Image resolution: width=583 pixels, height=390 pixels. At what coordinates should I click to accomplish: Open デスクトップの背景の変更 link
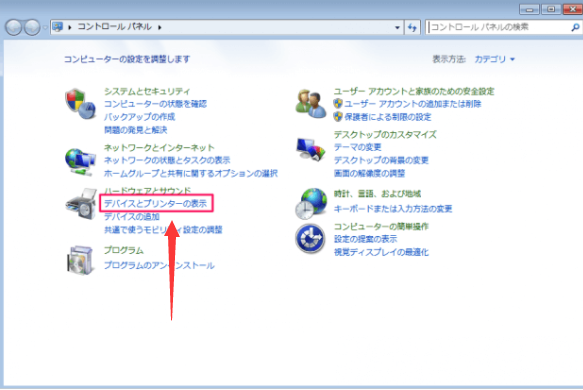(381, 160)
